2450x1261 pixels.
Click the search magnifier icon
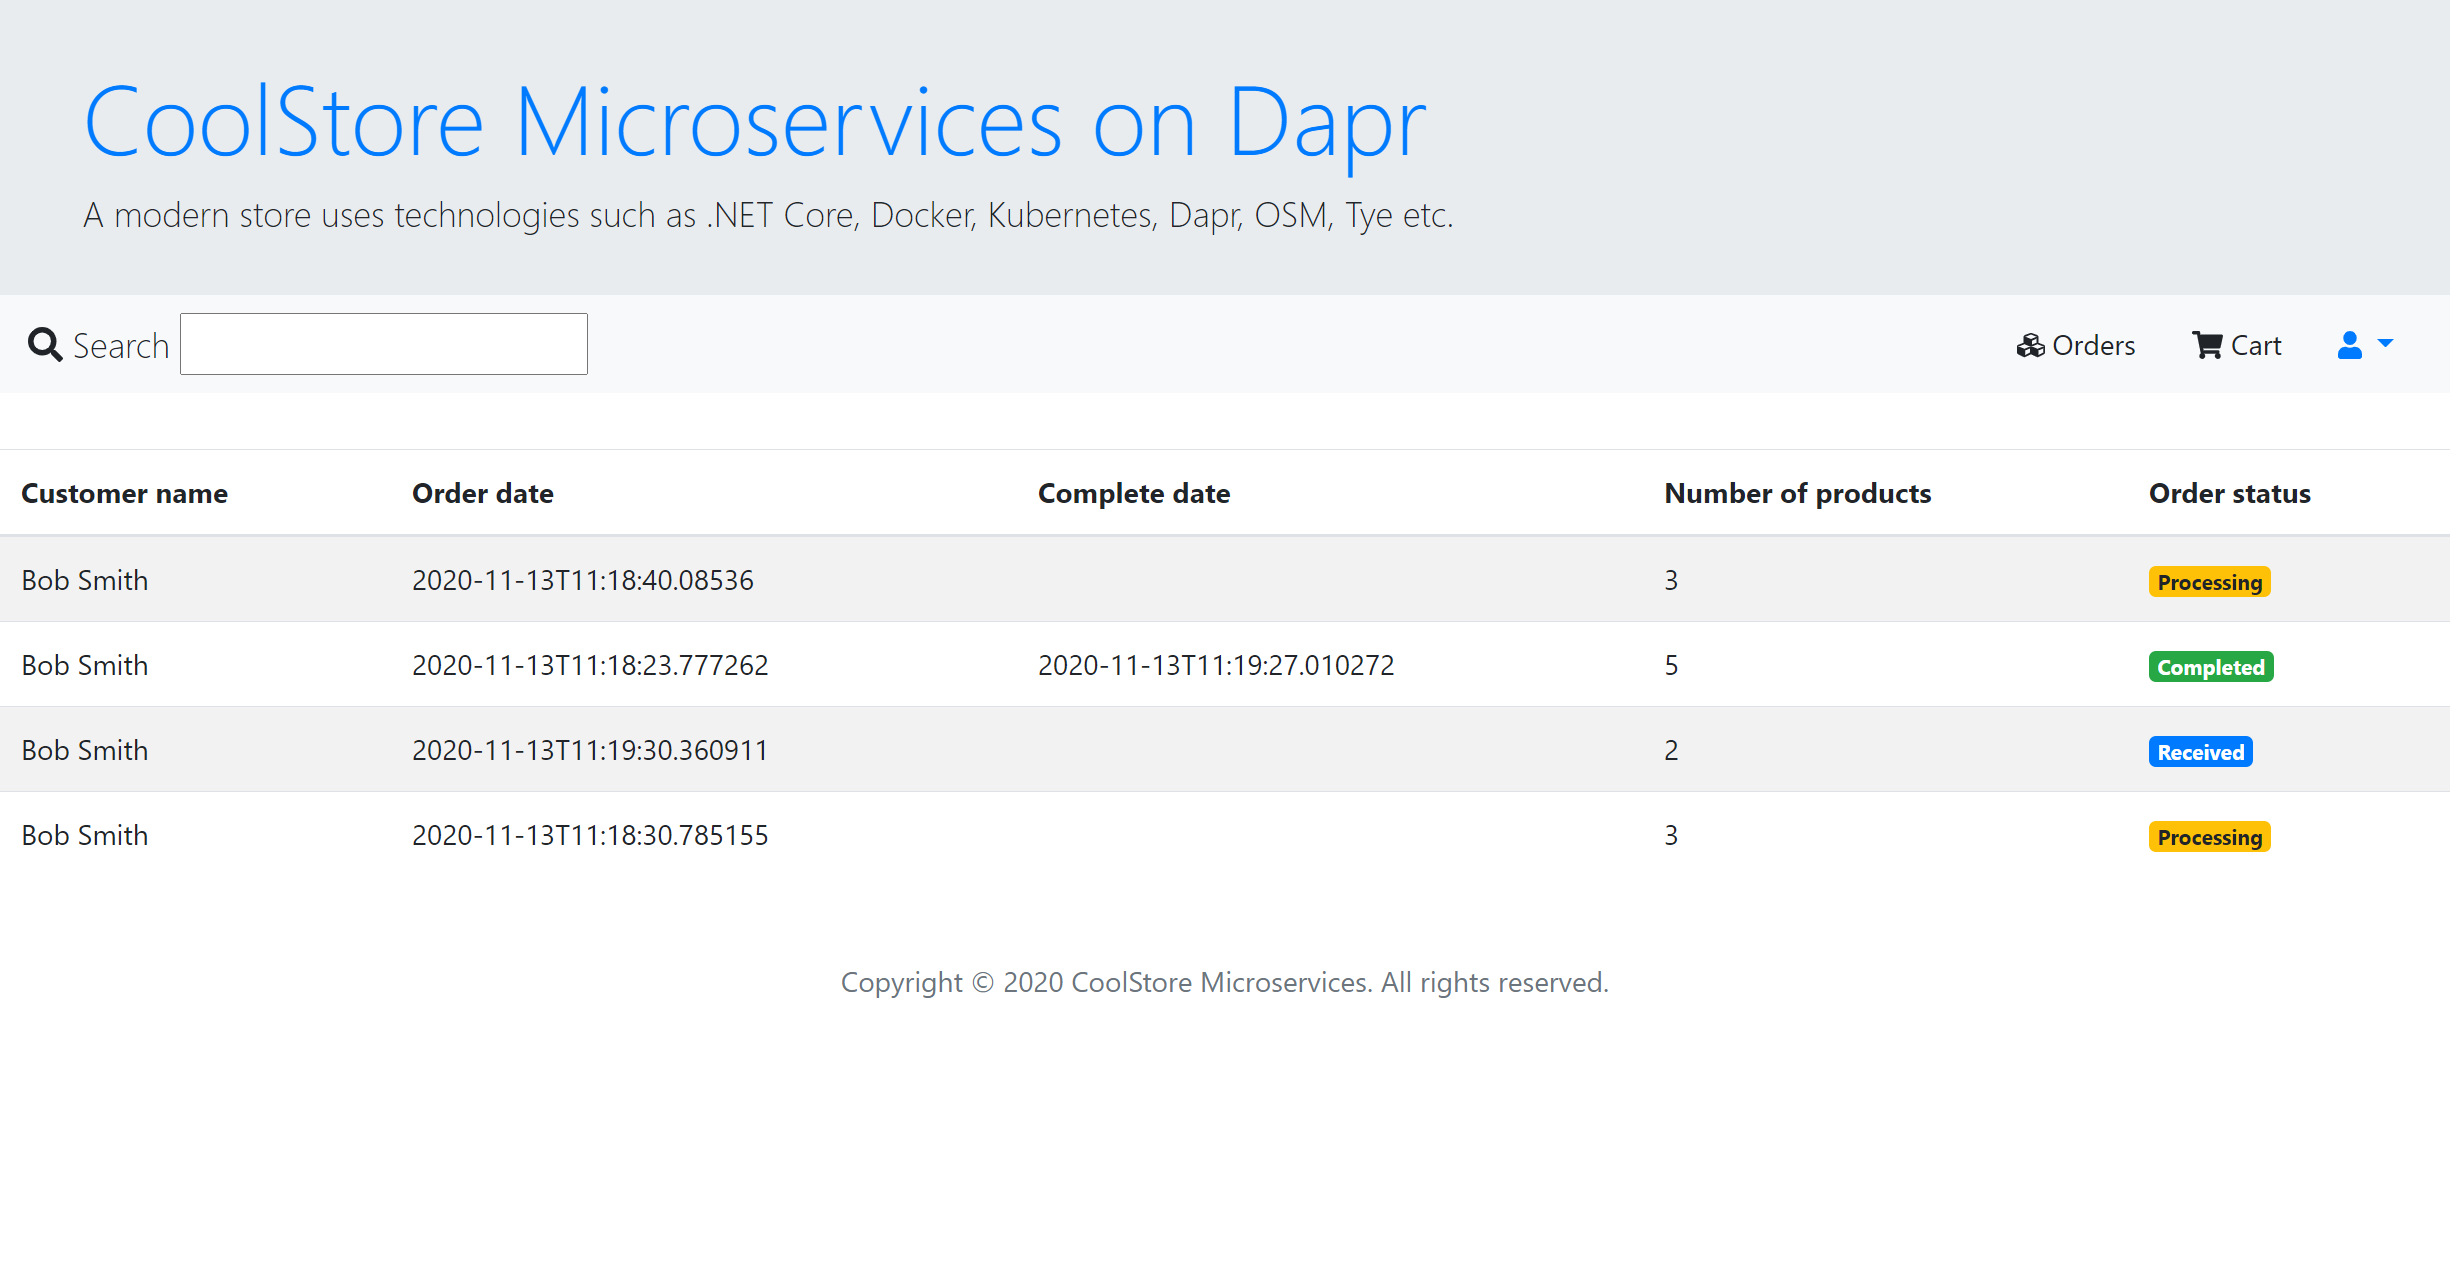pyautogui.click(x=45, y=345)
